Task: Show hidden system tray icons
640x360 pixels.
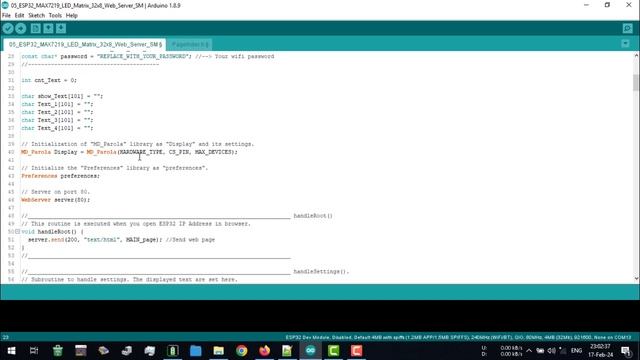Action: [529, 351]
